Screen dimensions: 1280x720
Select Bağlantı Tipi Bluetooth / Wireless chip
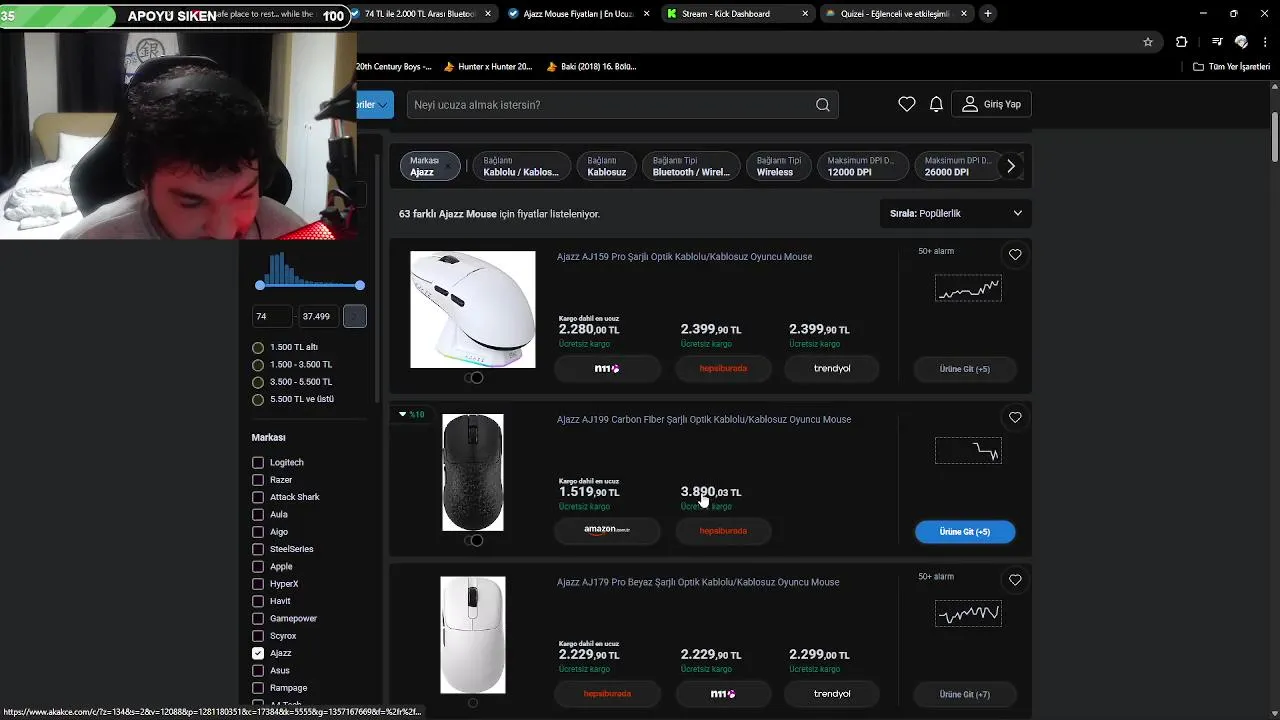(x=691, y=166)
